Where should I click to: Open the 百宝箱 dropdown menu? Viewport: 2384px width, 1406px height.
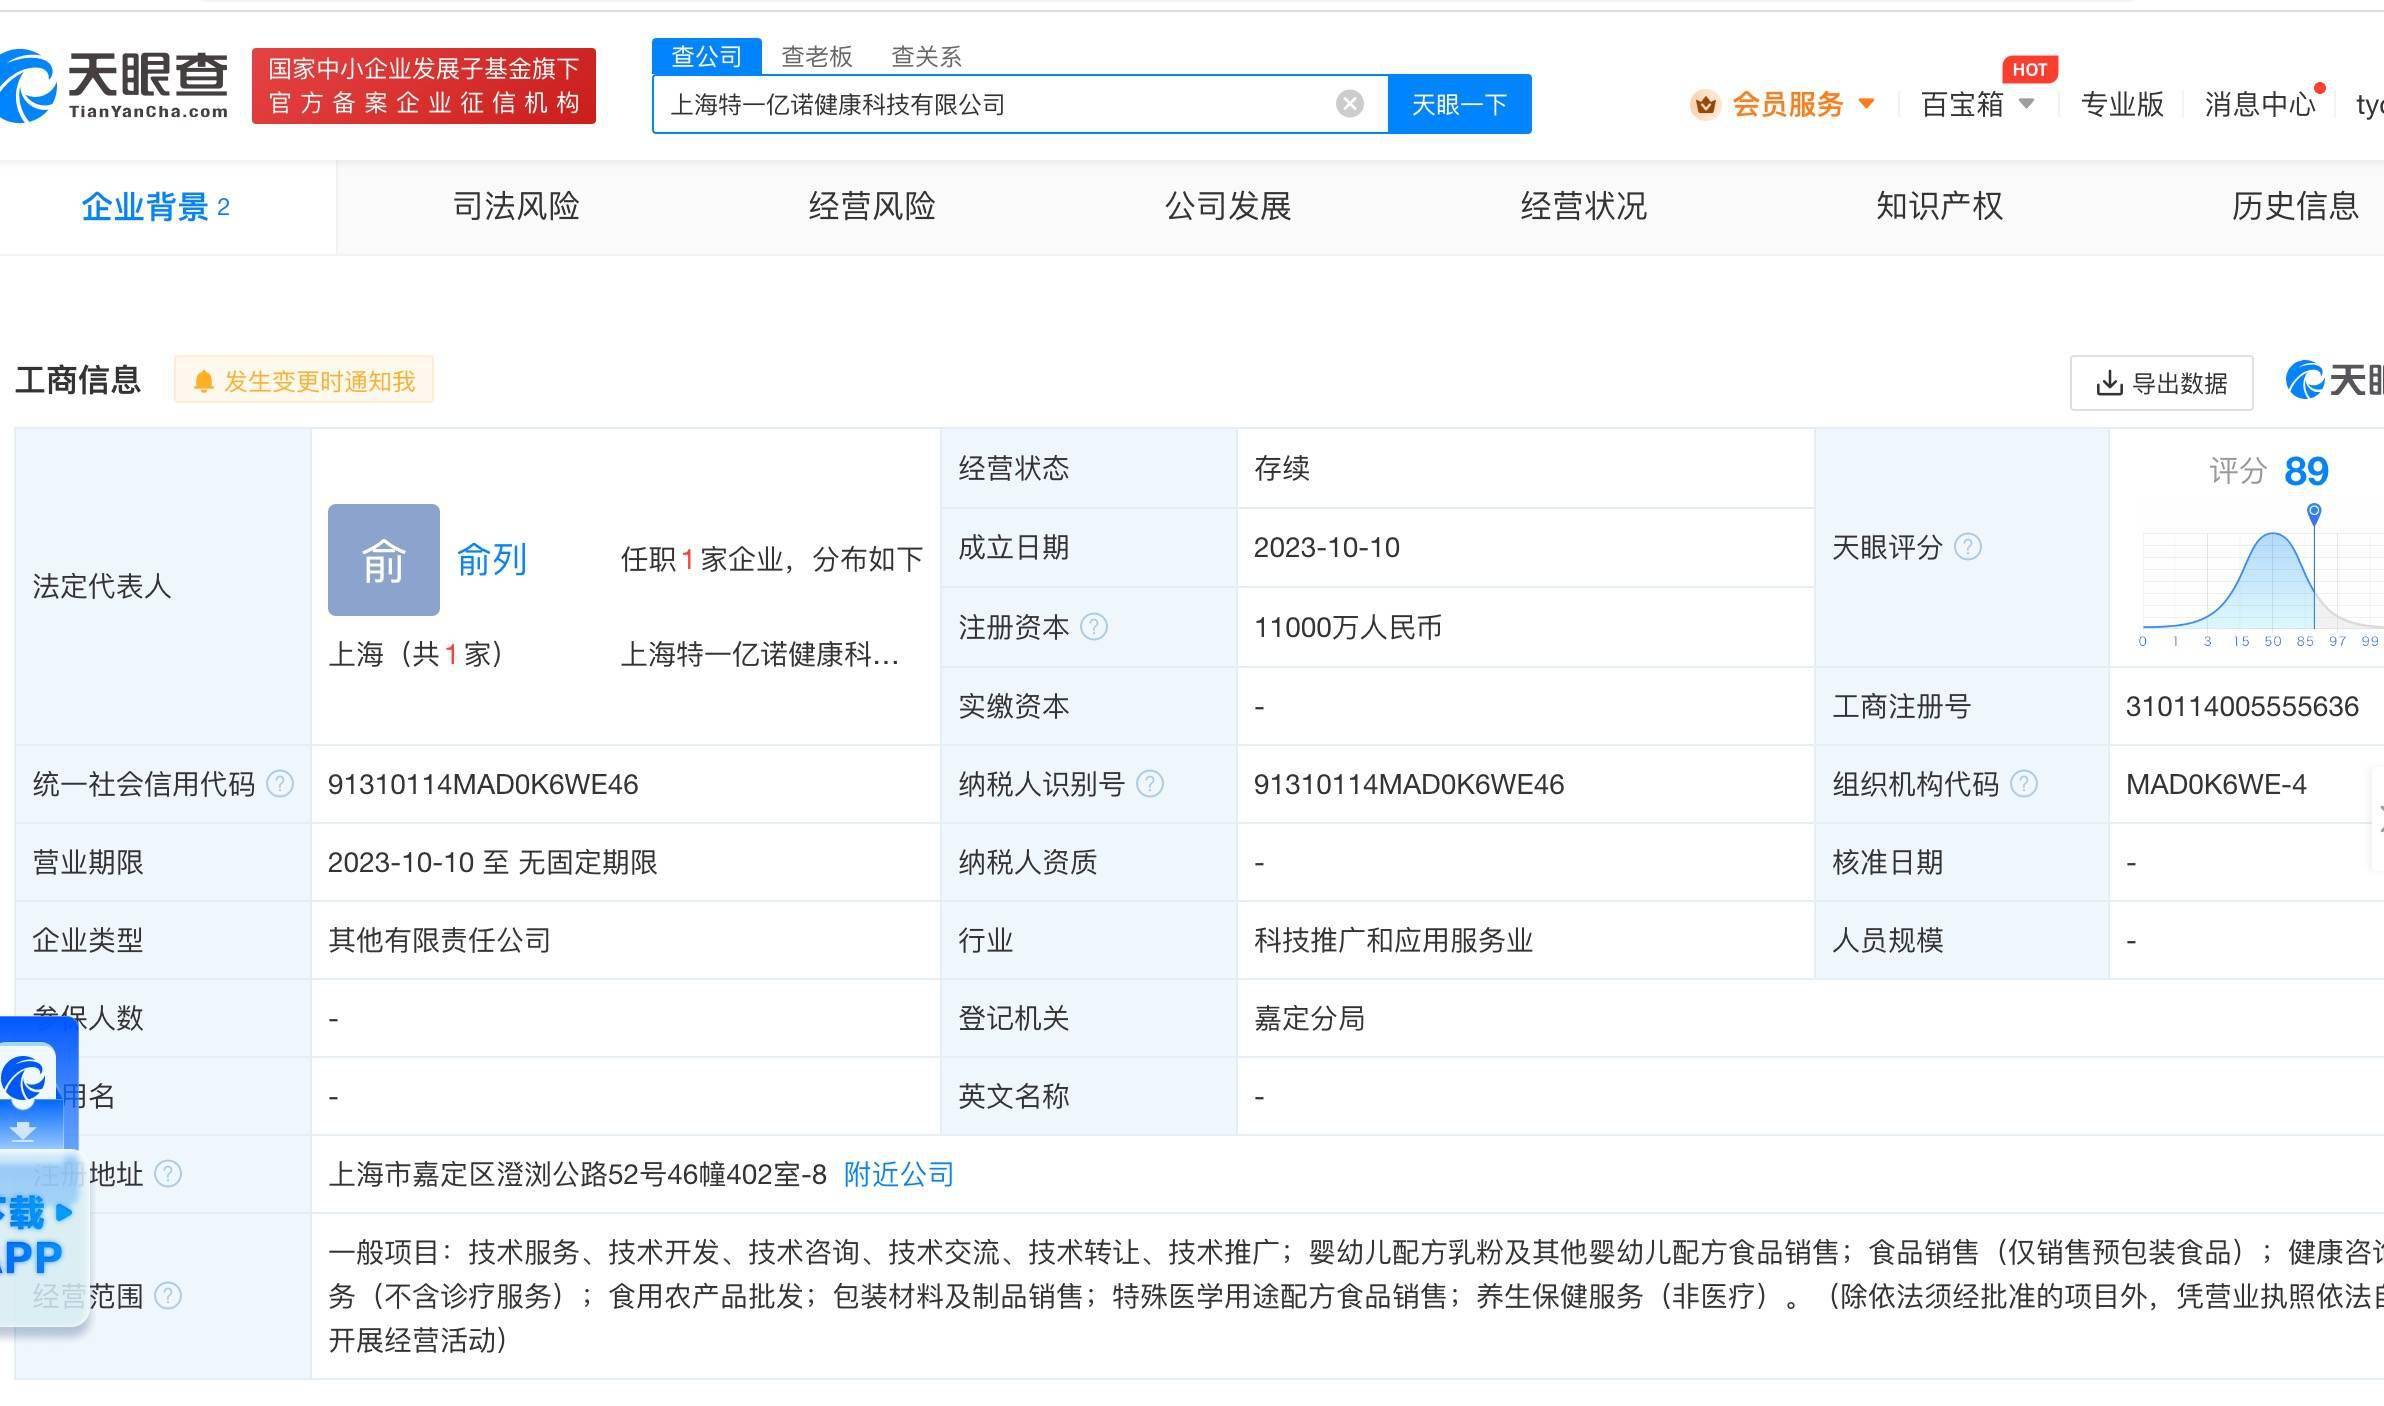[x=1976, y=104]
